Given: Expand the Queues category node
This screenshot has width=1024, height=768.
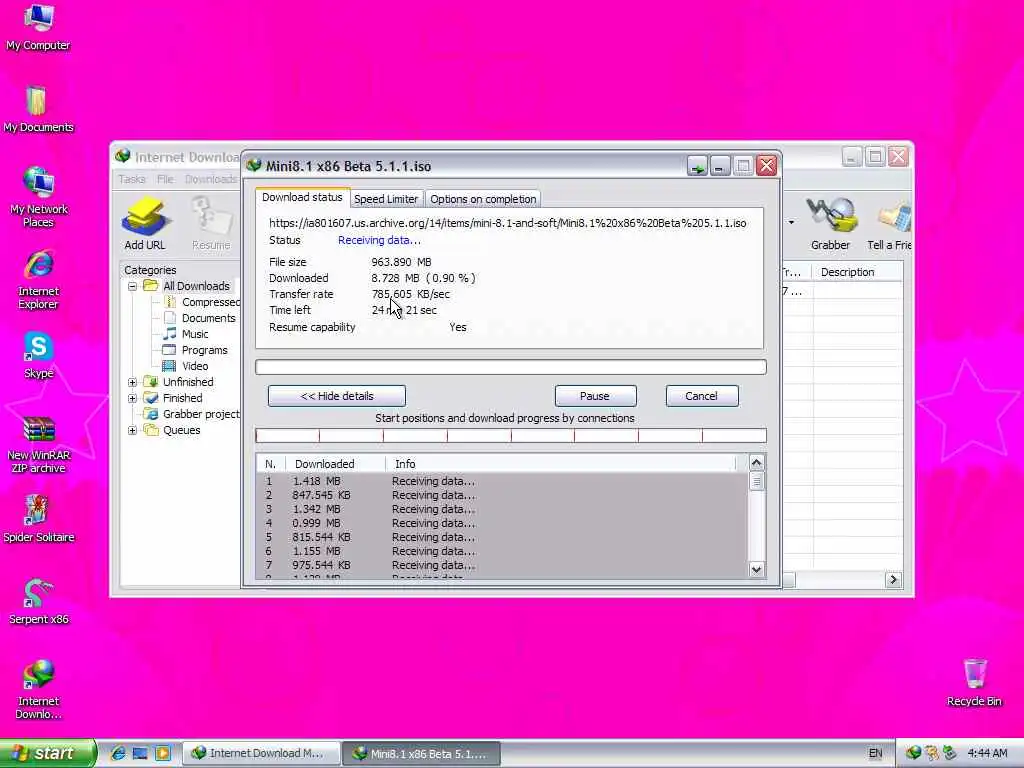Looking at the screenshot, I should click(133, 430).
